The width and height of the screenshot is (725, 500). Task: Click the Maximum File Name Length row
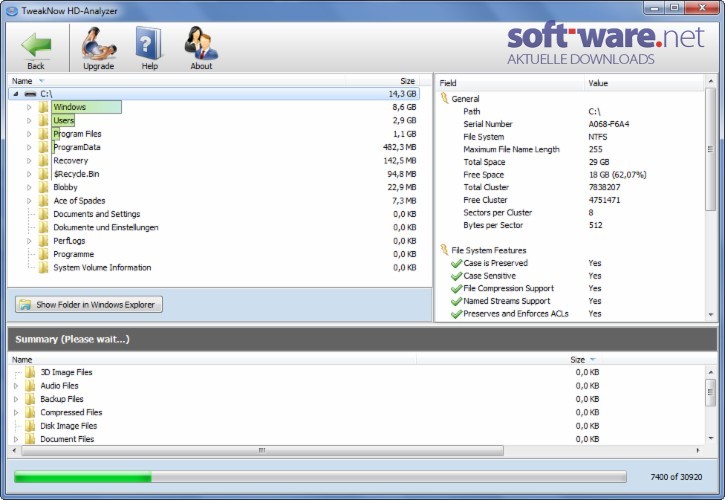pyautogui.click(x=570, y=149)
